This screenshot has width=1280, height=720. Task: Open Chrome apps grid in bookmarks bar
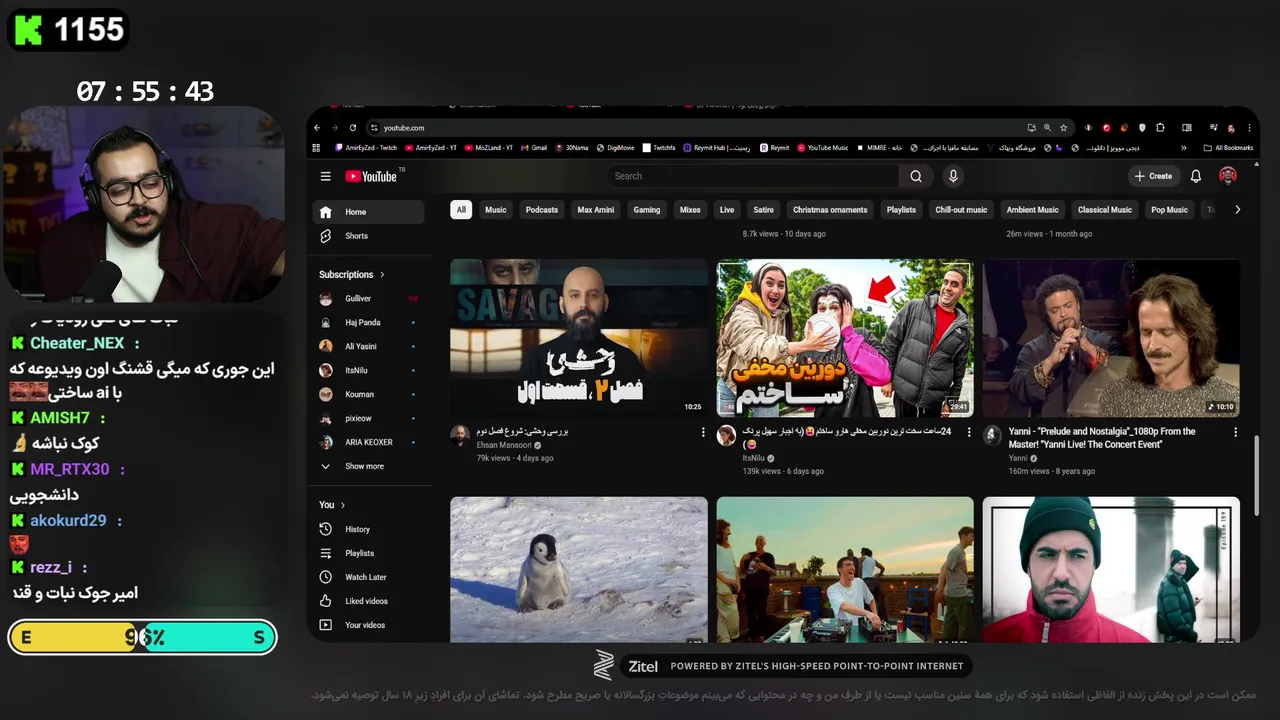(x=317, y=148)
